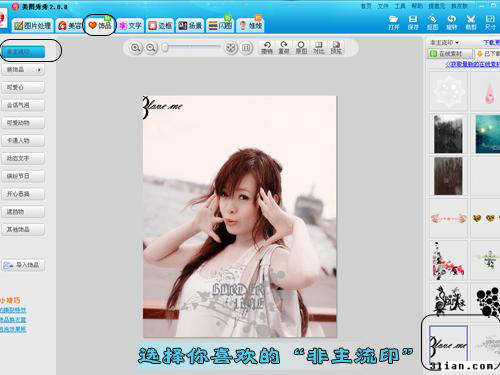
Task: Click the zoom slider handle
Action: pos(165,48)
